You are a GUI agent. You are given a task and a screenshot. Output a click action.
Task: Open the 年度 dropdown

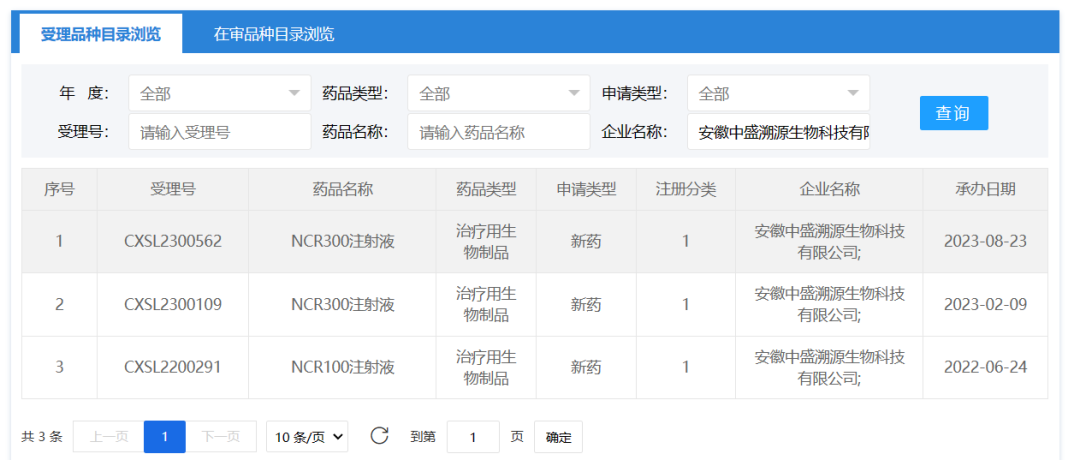coord(219,93)
